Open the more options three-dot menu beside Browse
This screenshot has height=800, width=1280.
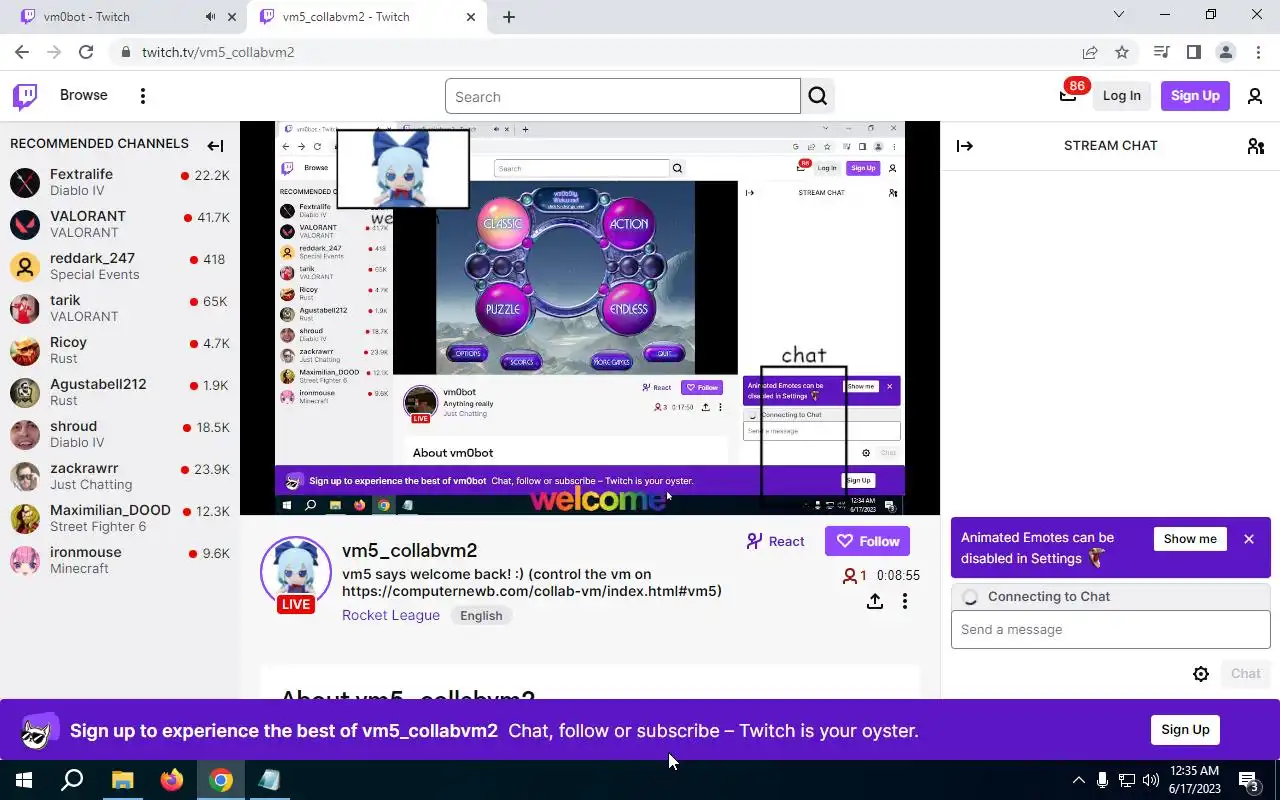pos(143,96)
